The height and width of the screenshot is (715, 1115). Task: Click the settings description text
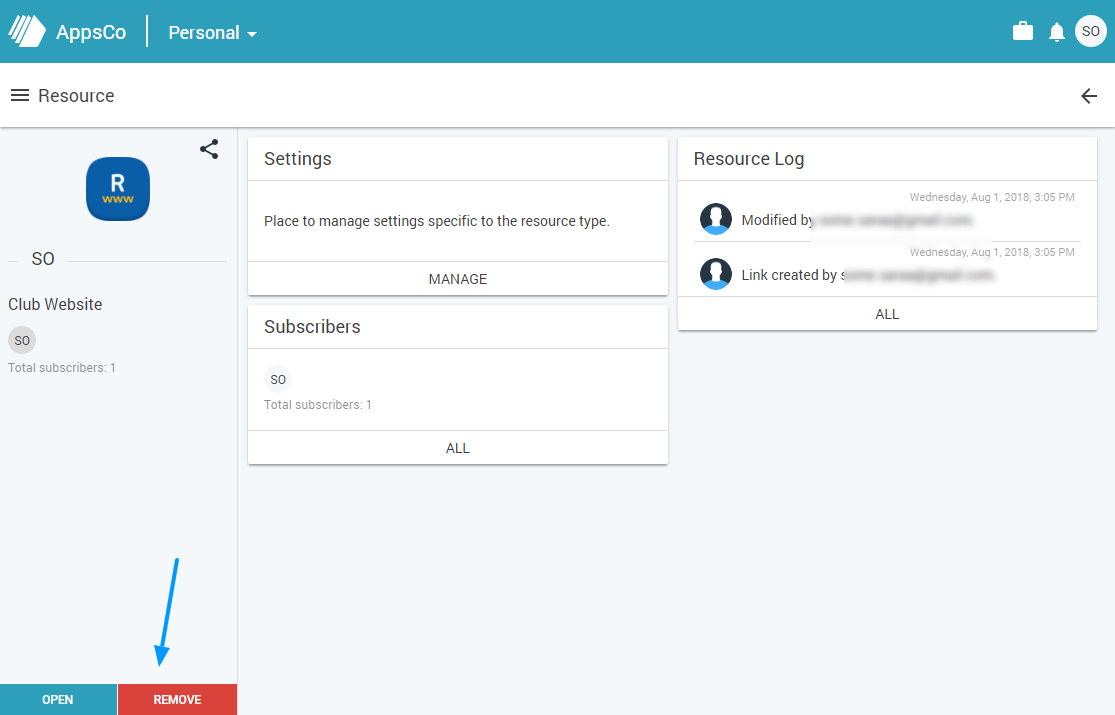[x=437, y=221]
